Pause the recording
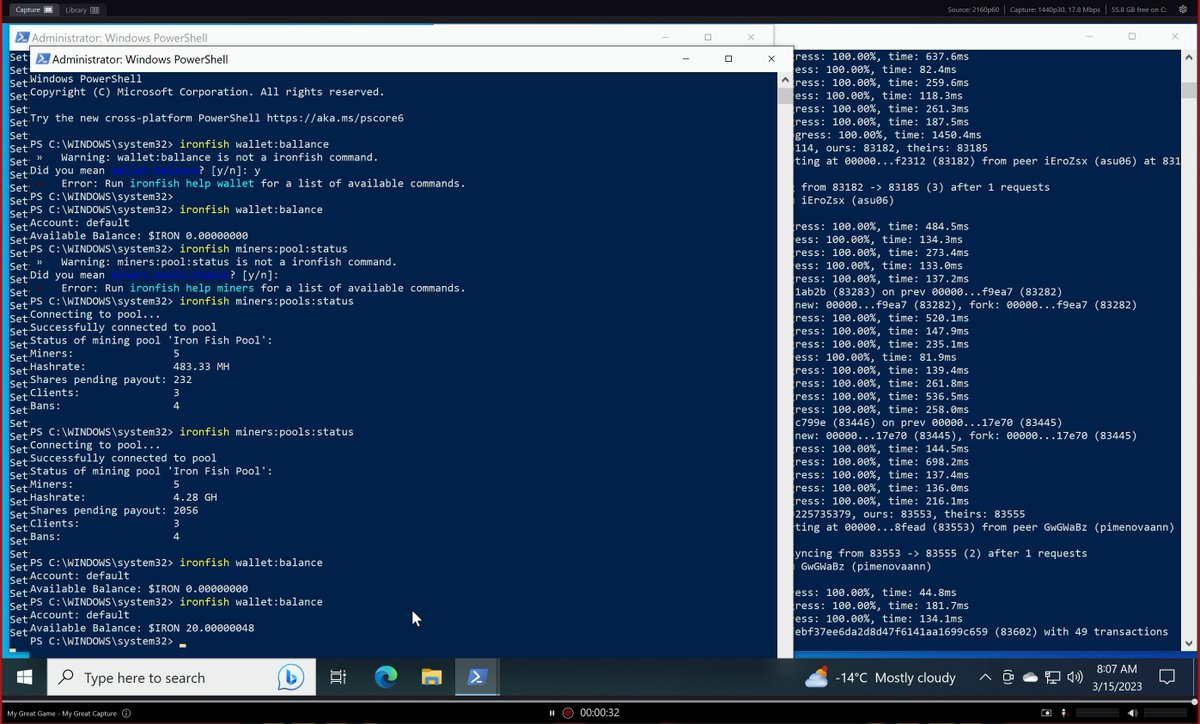The width and height of the screenshot is (1200, 724). [x=551, y=713]
